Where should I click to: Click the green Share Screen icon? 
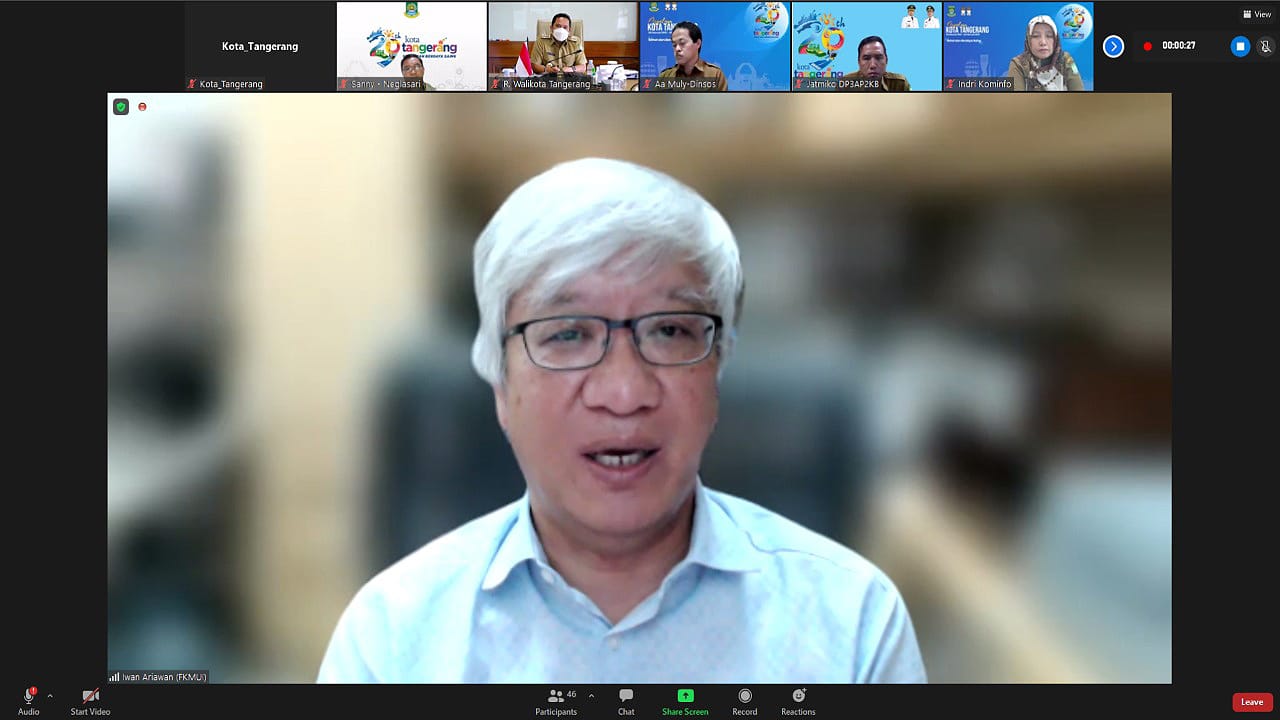tap(685, 697)
